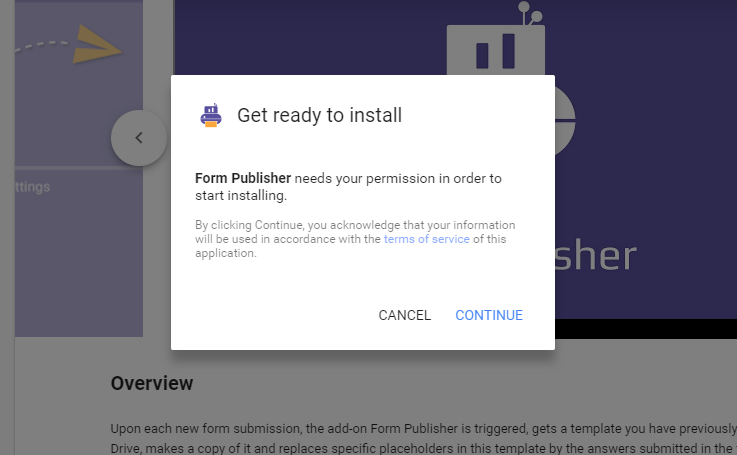
Task: Click the left screenshot thumbnail with yellow arrow
Action: click(79, 168)
